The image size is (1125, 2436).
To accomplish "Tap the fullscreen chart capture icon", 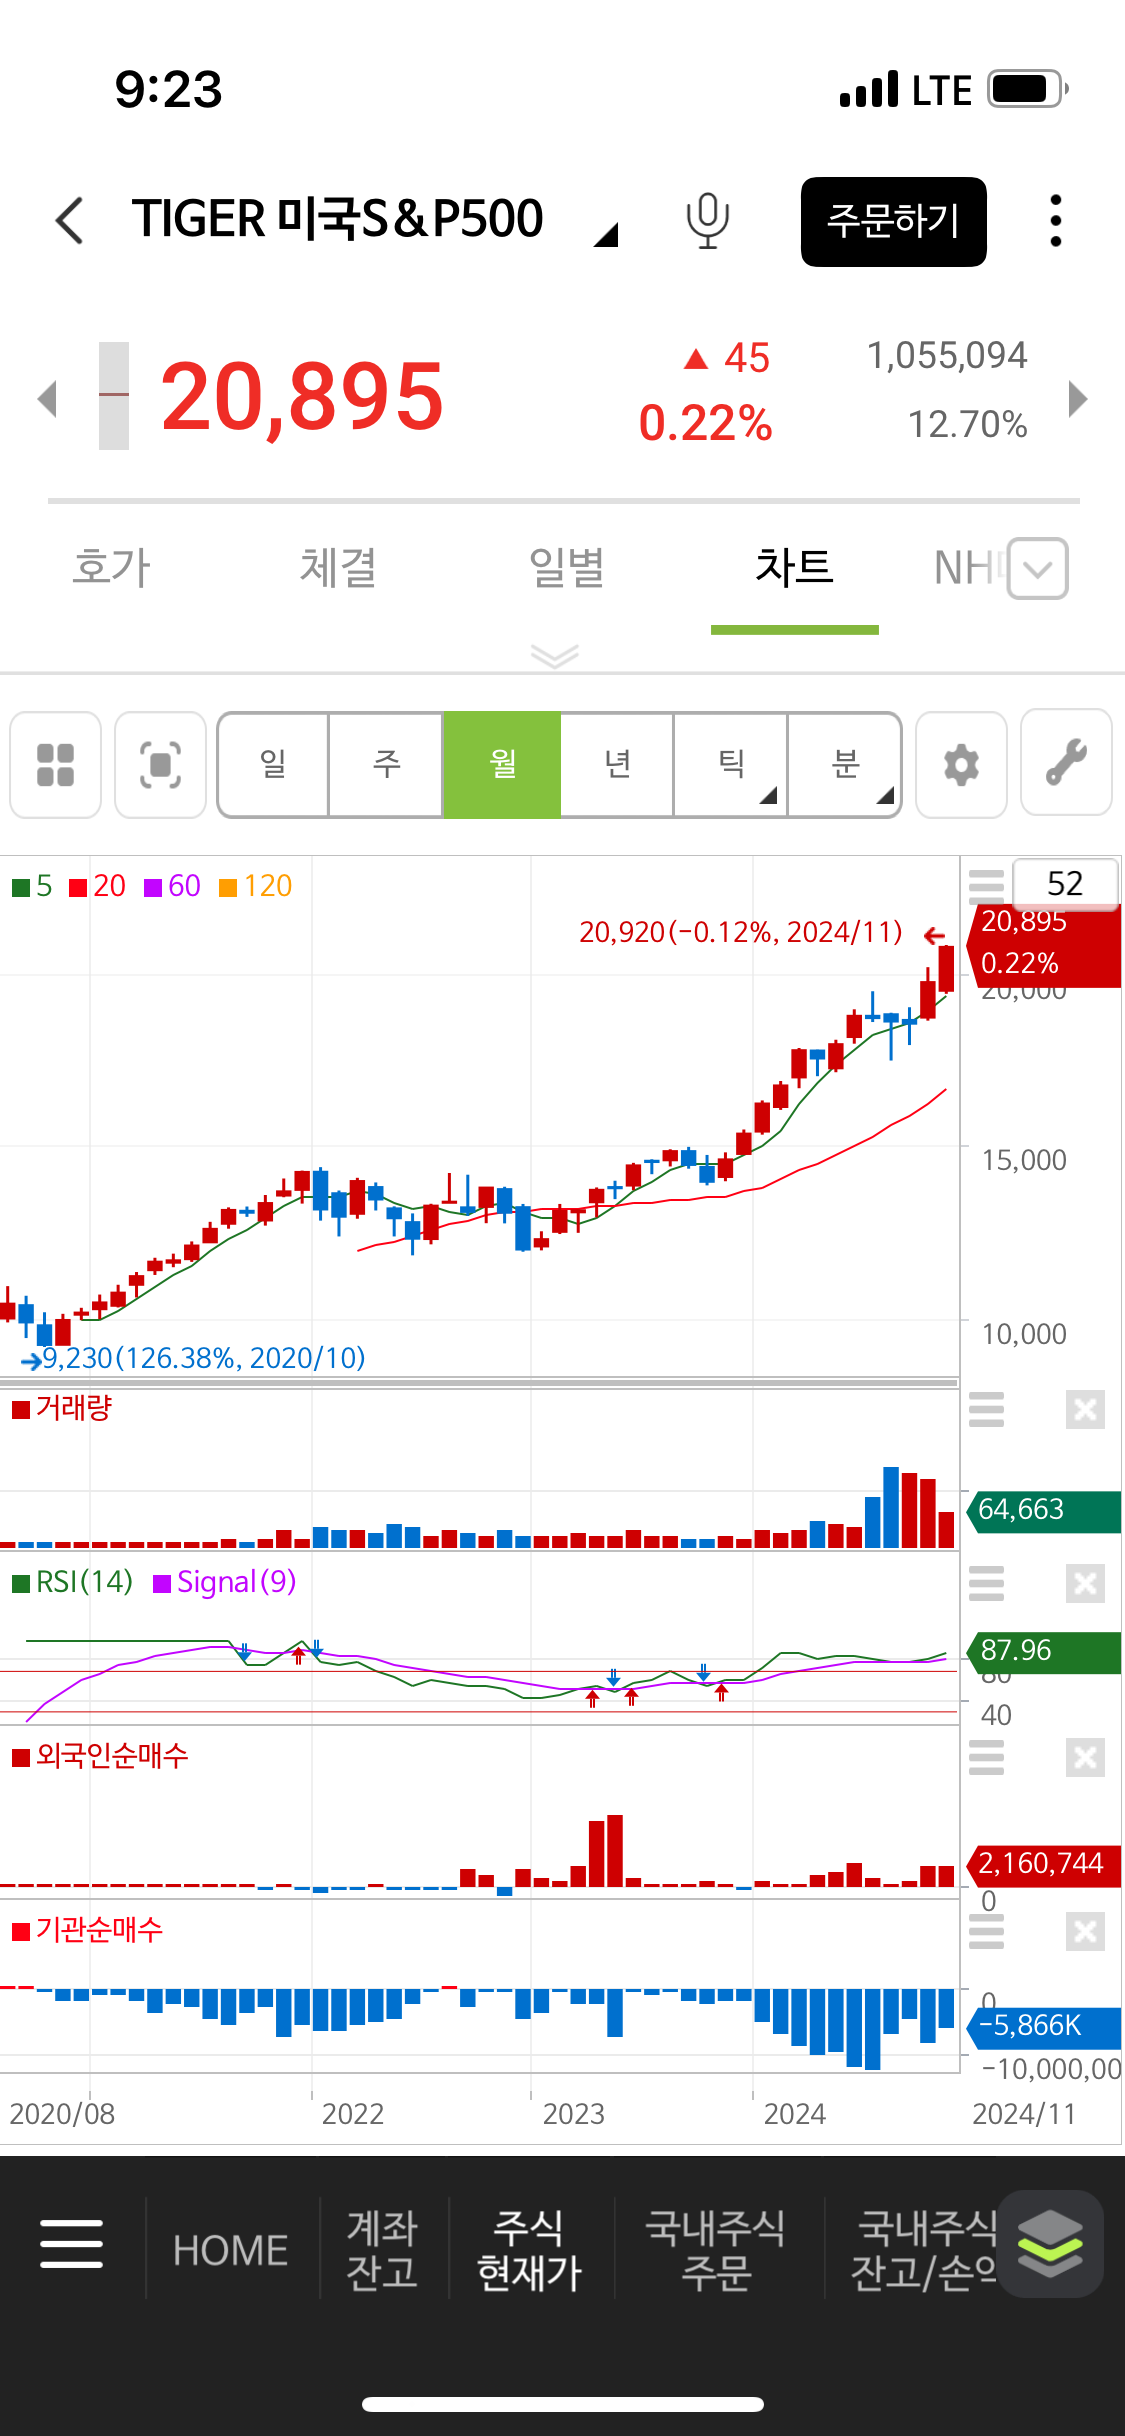I will 160,765.
